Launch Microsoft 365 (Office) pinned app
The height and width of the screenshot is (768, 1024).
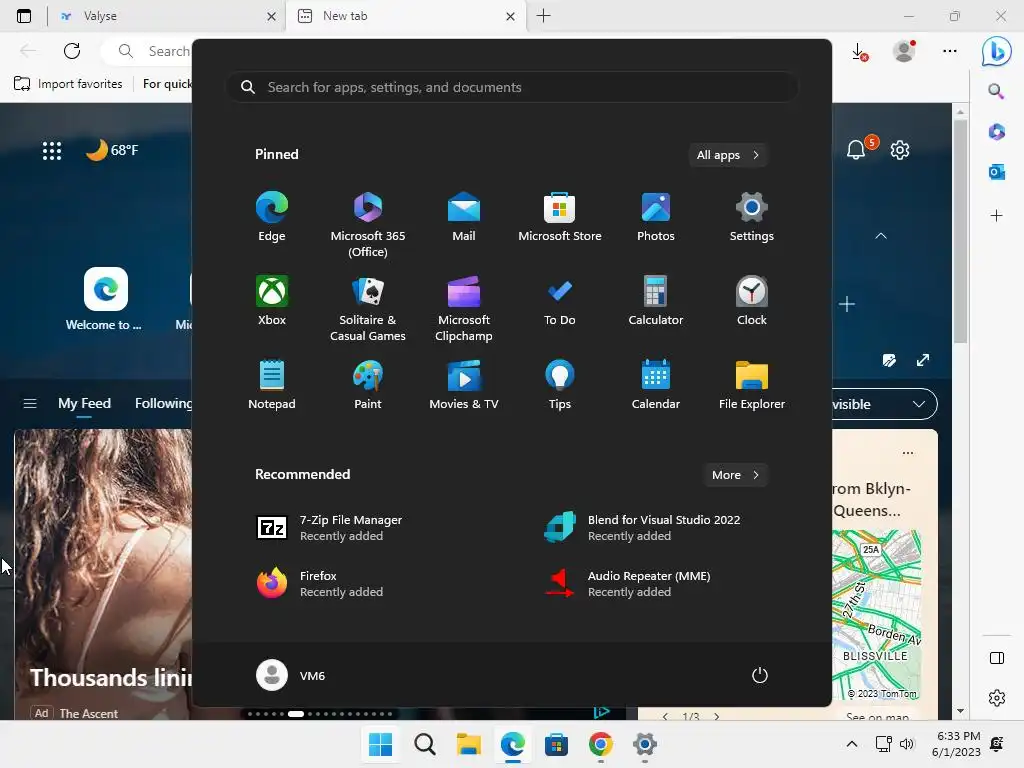(368, 224)
